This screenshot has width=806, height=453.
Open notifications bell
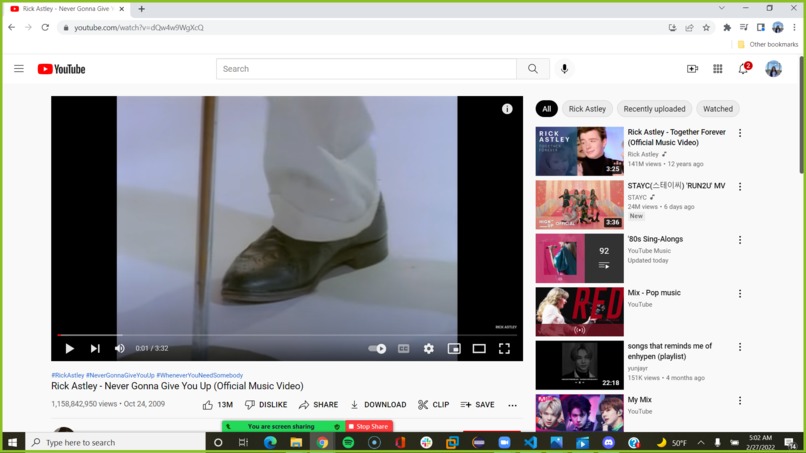(744, 69)
